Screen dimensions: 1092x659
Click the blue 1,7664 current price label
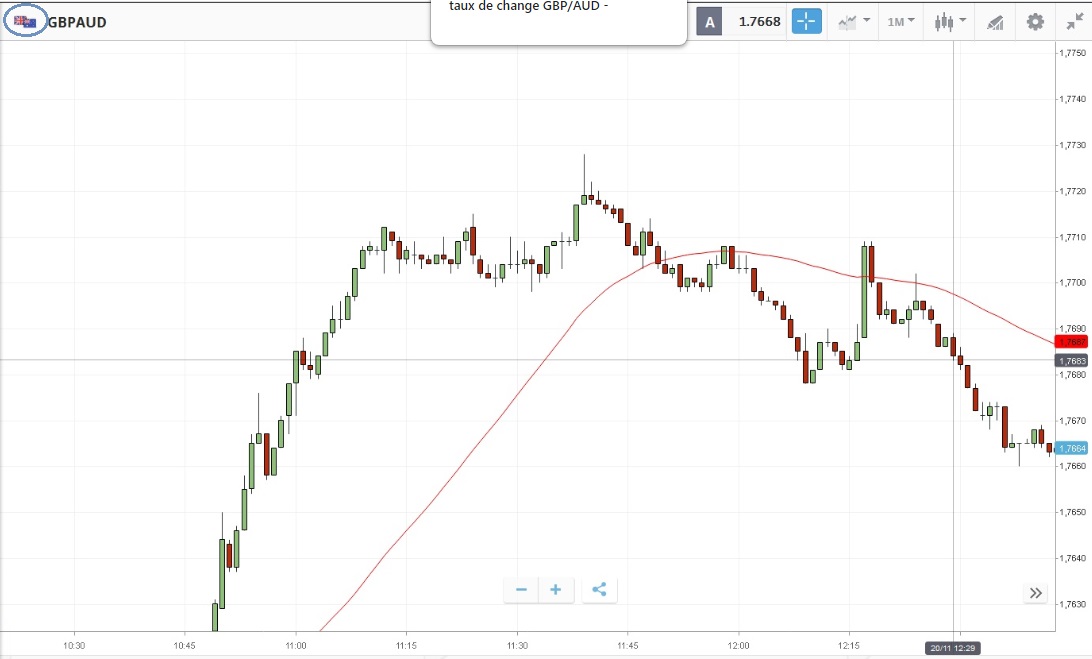(x=1073, y=448)
